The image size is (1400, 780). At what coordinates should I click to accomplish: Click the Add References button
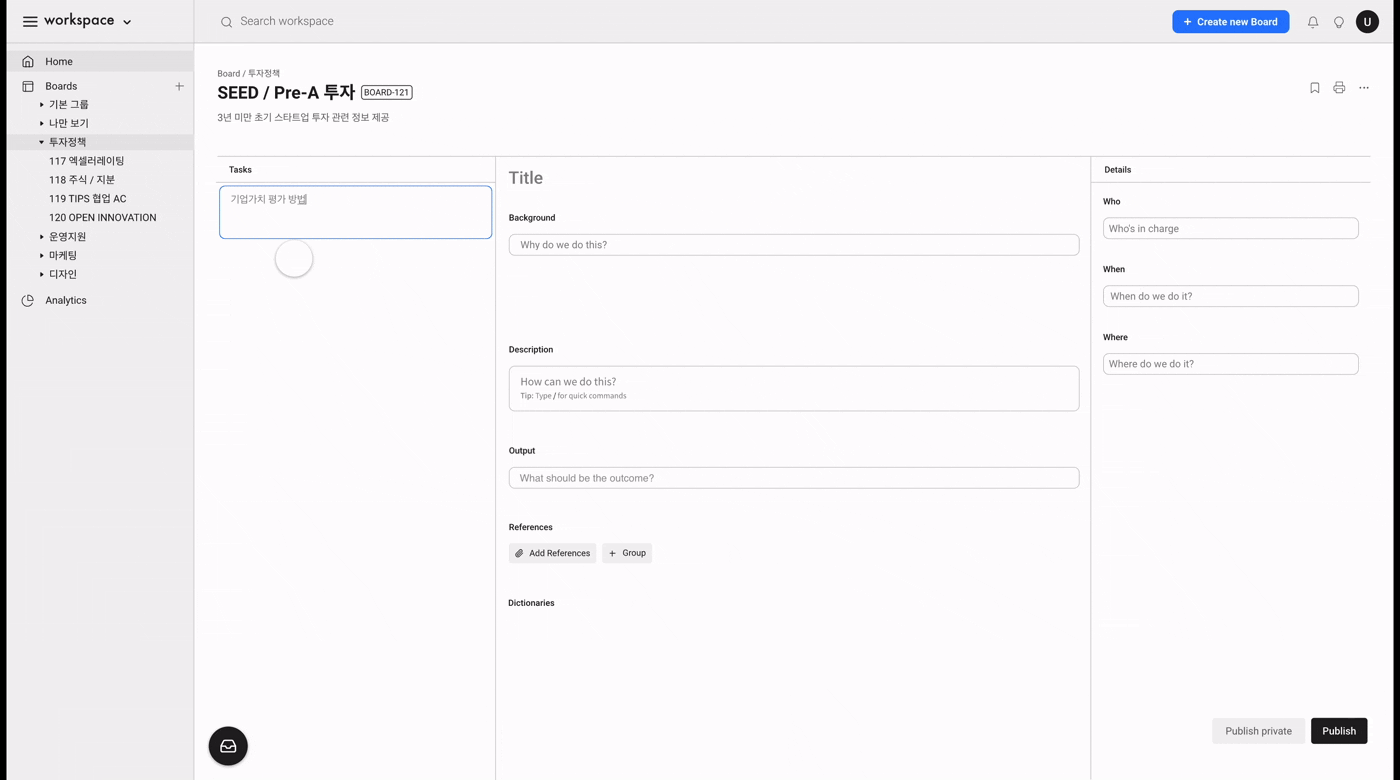pyautogui.click(x=552, y=553)
